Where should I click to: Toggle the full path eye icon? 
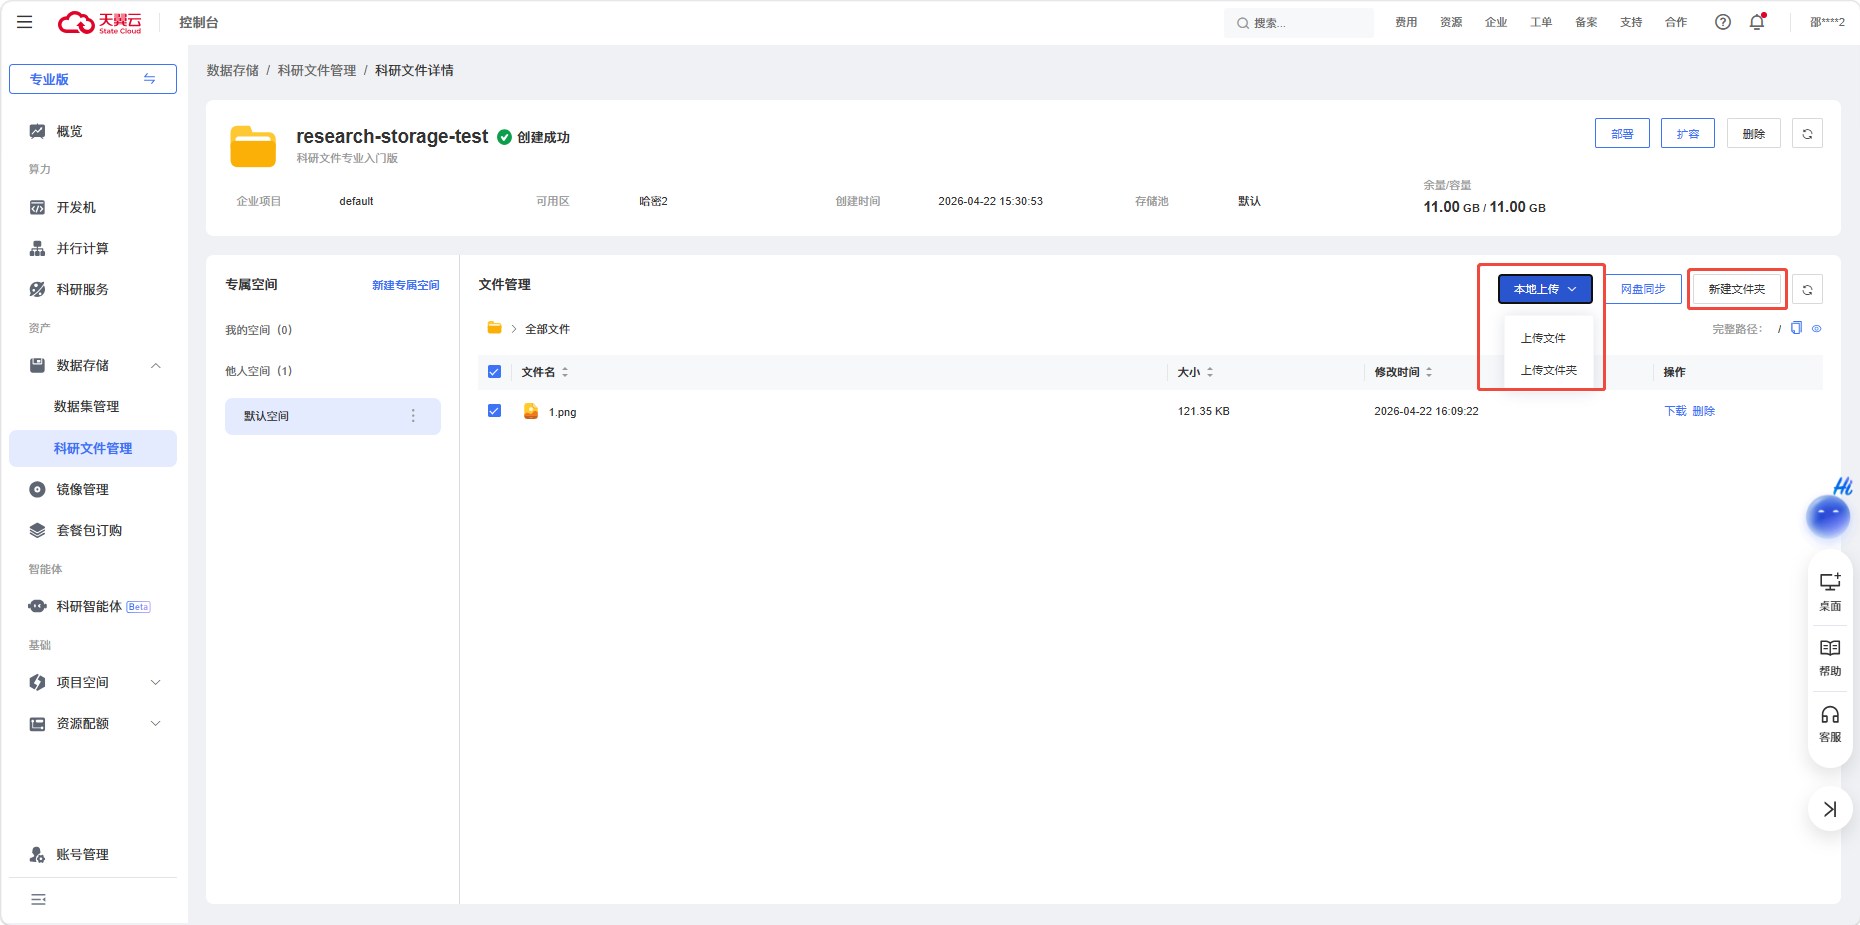(x=1816, y=328)
